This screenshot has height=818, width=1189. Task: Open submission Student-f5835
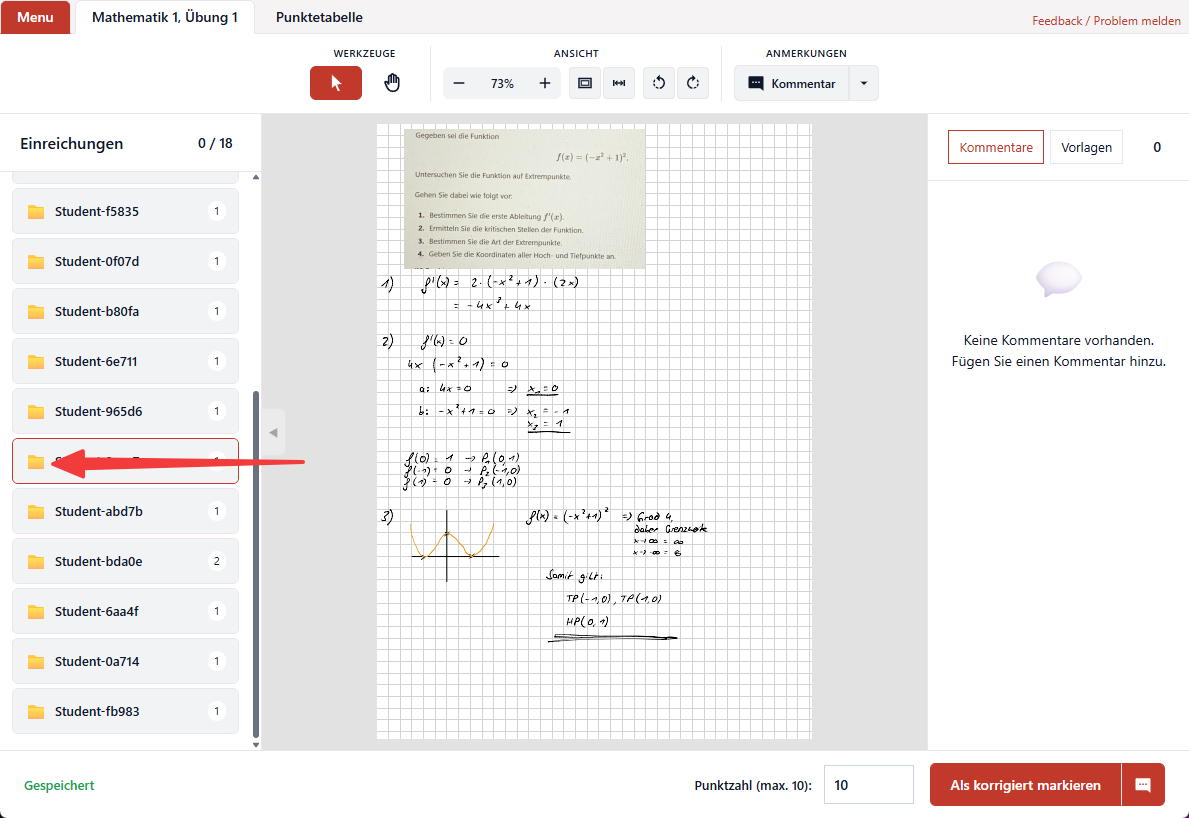click(125, 212)
